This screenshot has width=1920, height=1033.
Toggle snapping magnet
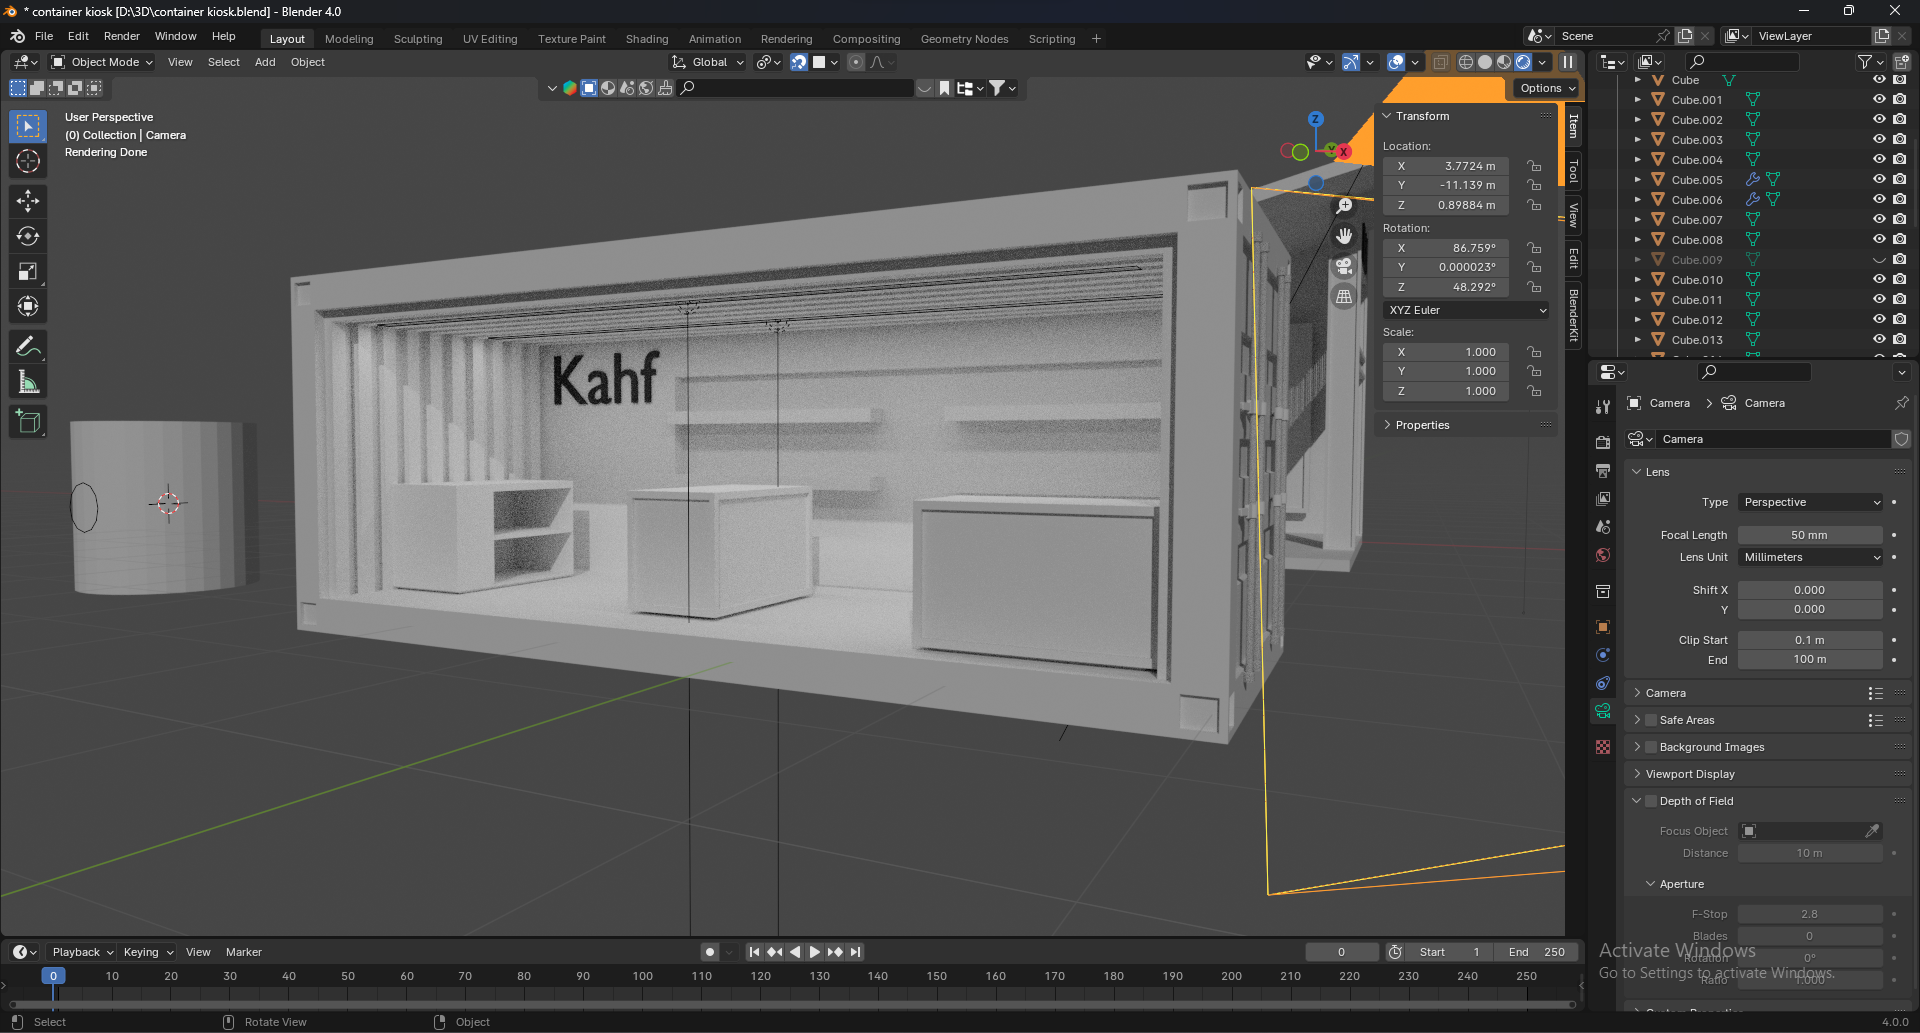coord(799,62)
